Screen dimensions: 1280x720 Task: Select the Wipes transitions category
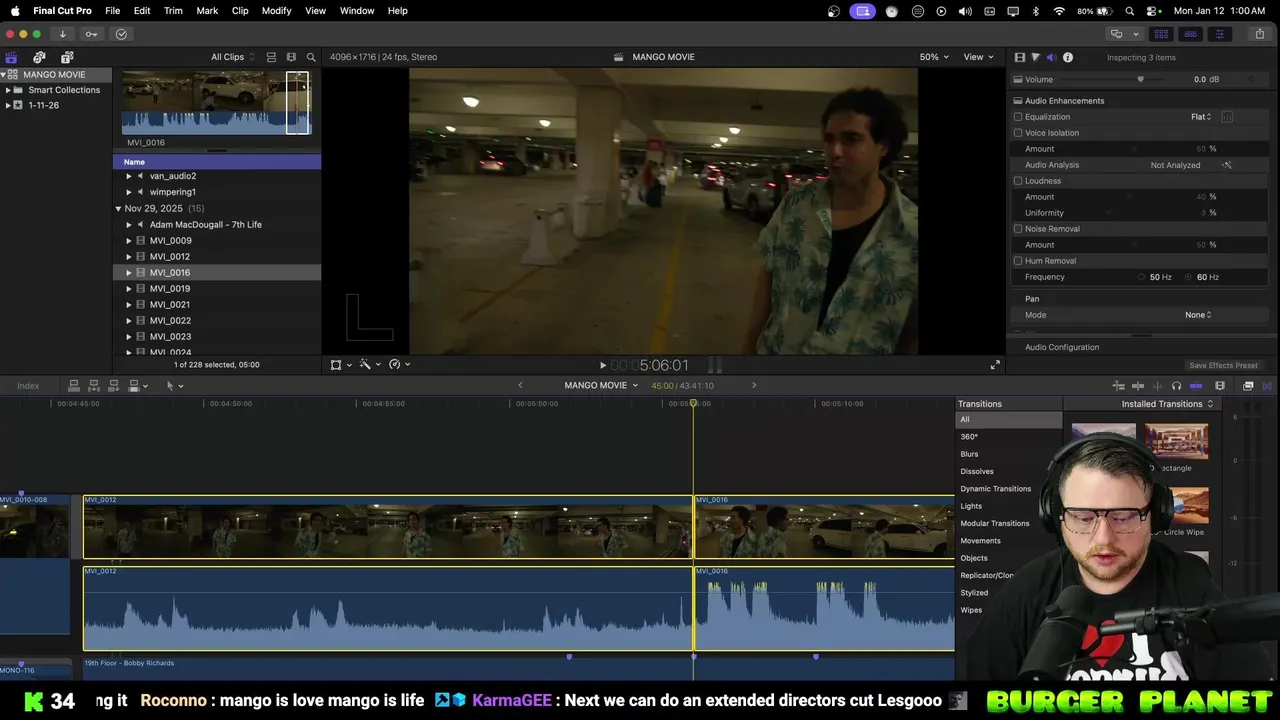click(x=971, y=610)
